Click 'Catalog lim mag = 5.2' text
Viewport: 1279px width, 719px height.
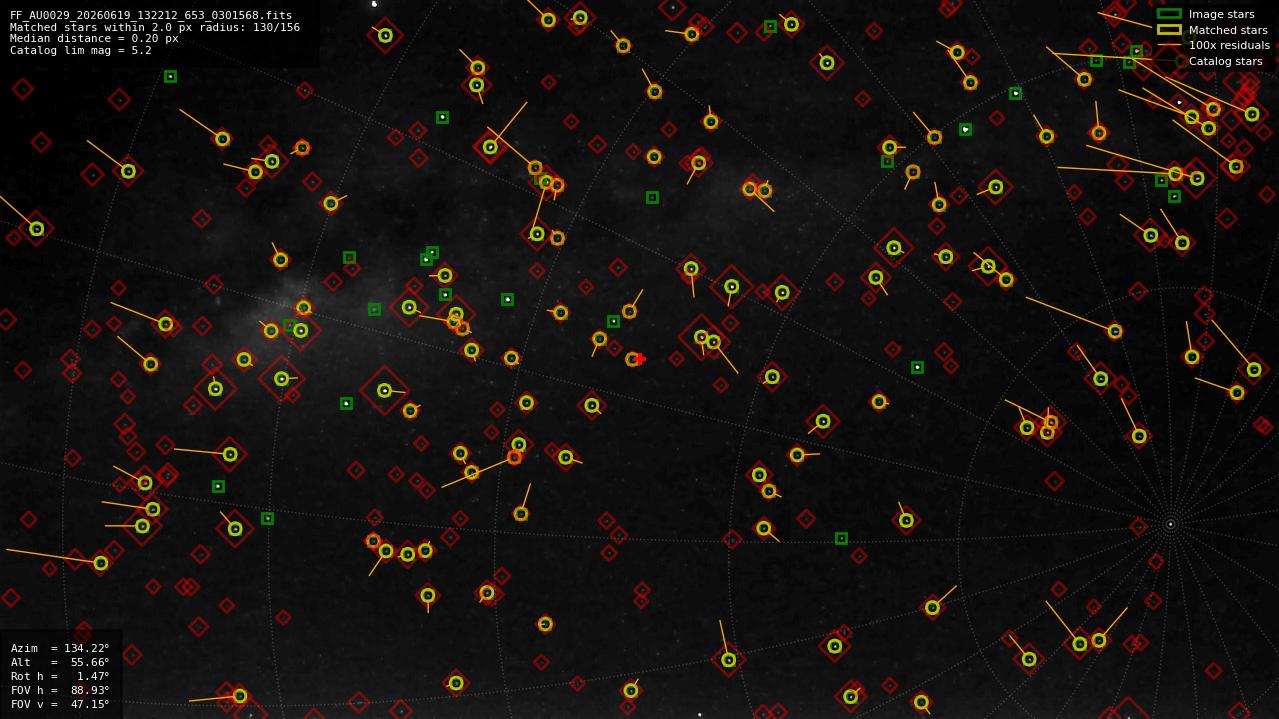81,50
